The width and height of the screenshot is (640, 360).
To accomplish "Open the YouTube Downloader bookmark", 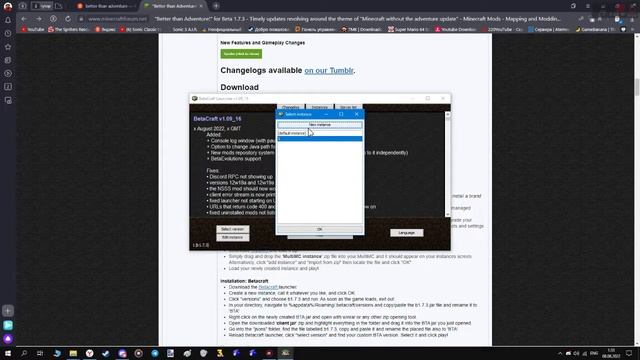I will [456, 29].
